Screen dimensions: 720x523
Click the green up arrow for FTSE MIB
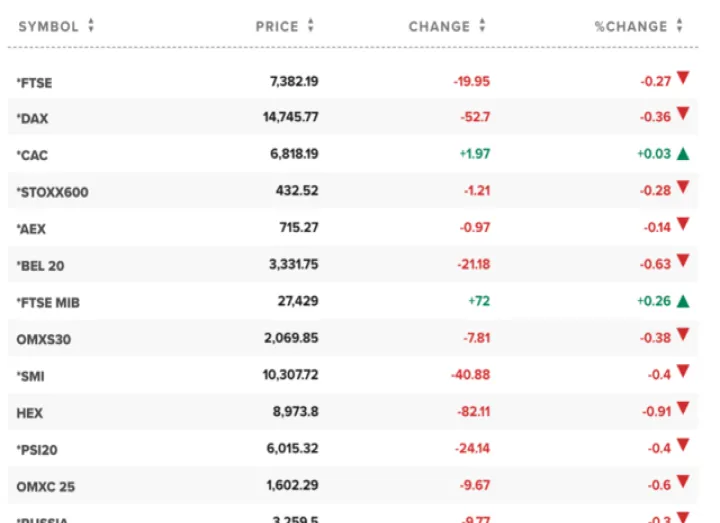coord(683,301)
